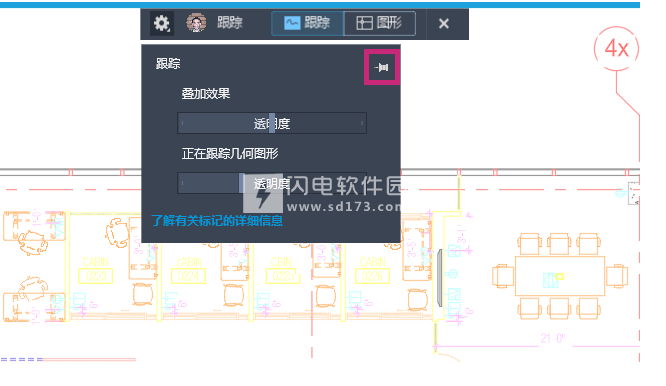Click the trace icon inside 跟踪 button
Image resolution: width=666 pixels, height=386 pixels.
[x=292, y=23]
